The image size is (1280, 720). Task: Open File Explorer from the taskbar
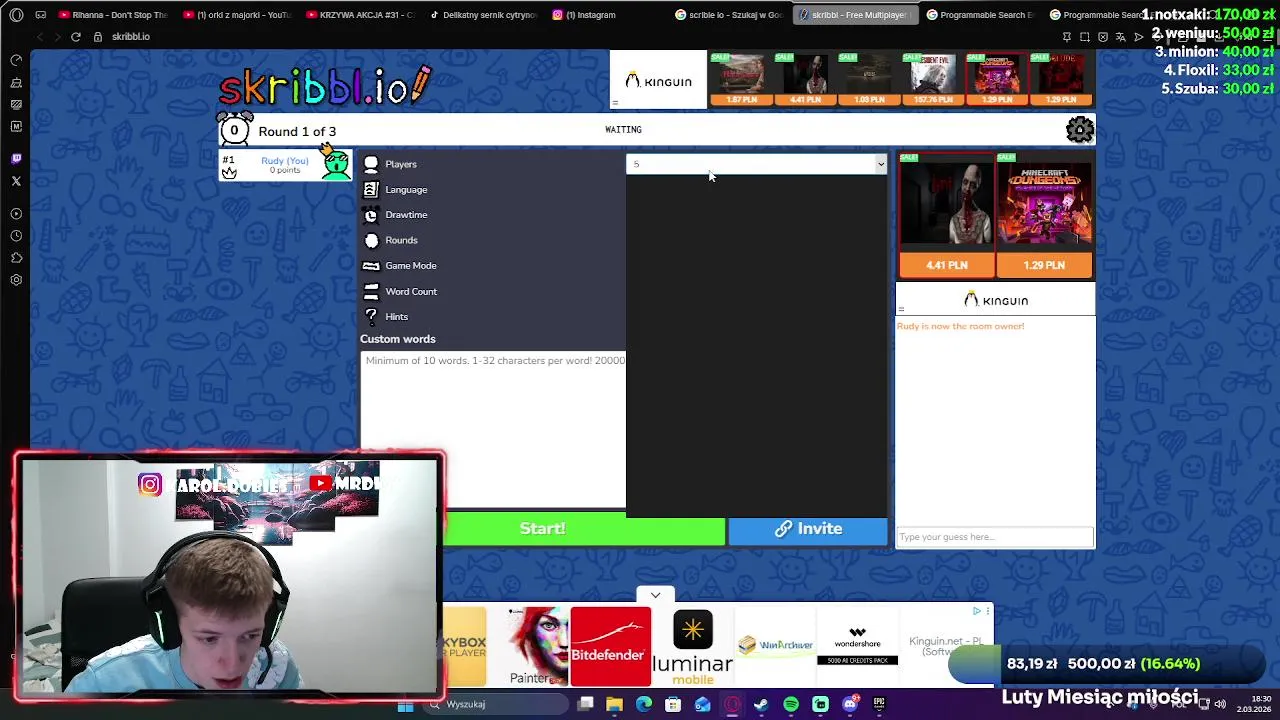point(614,704)
